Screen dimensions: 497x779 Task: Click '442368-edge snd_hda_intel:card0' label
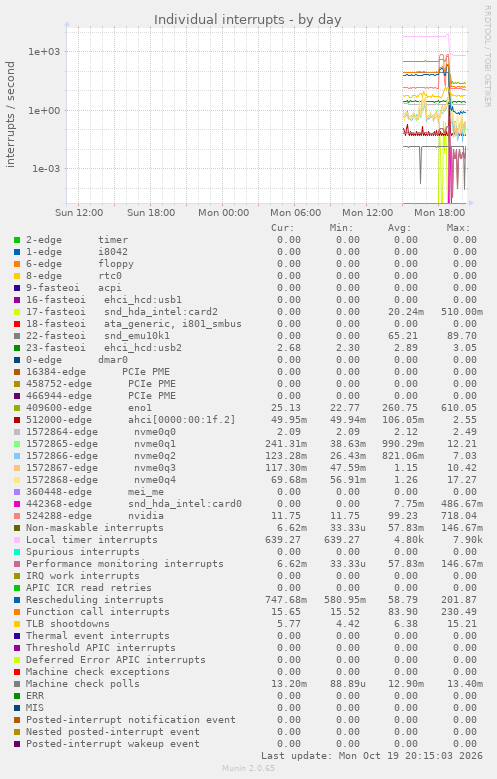pyautogui.click(x=134, y=504)
